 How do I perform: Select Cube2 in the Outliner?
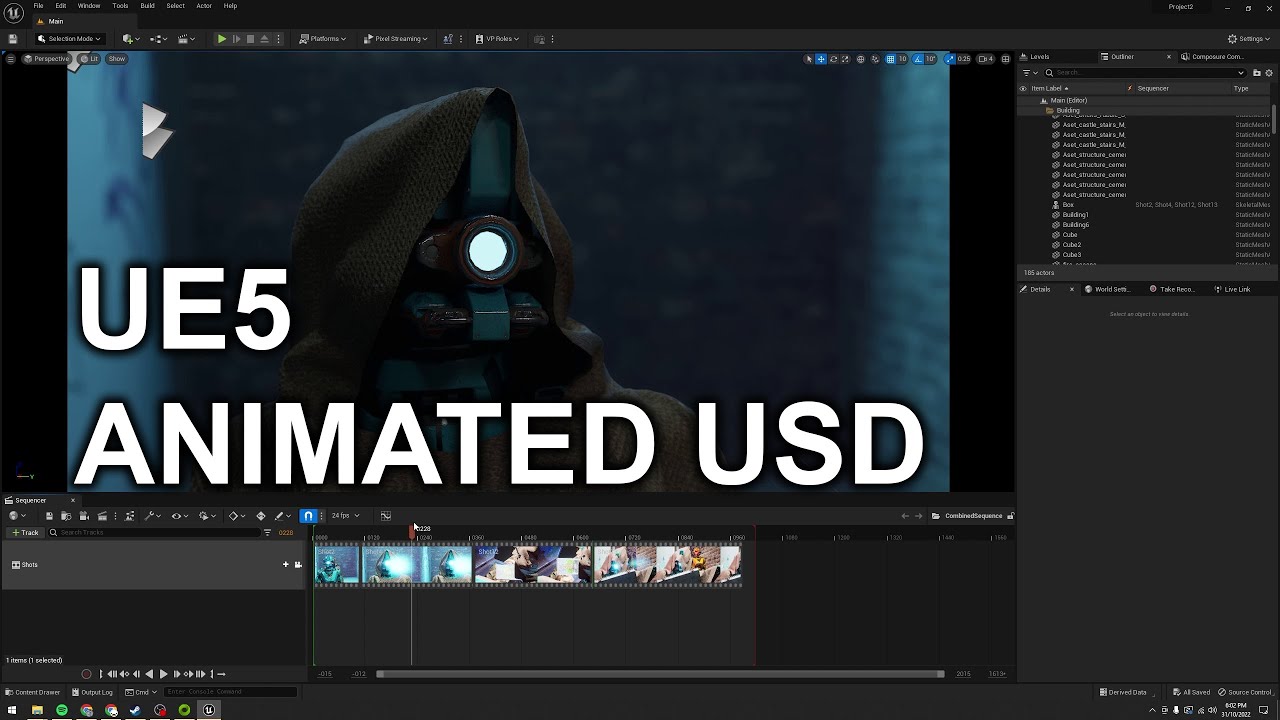coord(1071,245)
